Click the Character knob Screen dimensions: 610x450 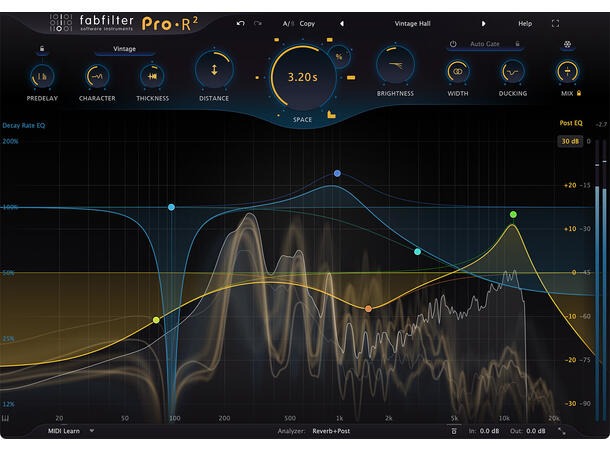[97, 76]
